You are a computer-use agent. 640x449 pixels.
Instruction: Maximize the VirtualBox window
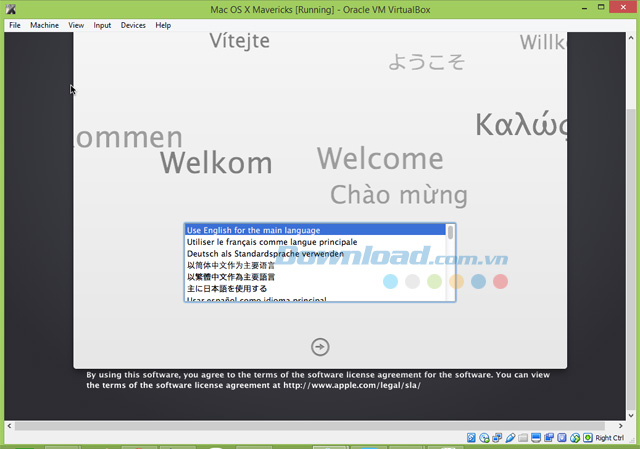(x=601, y=7)
